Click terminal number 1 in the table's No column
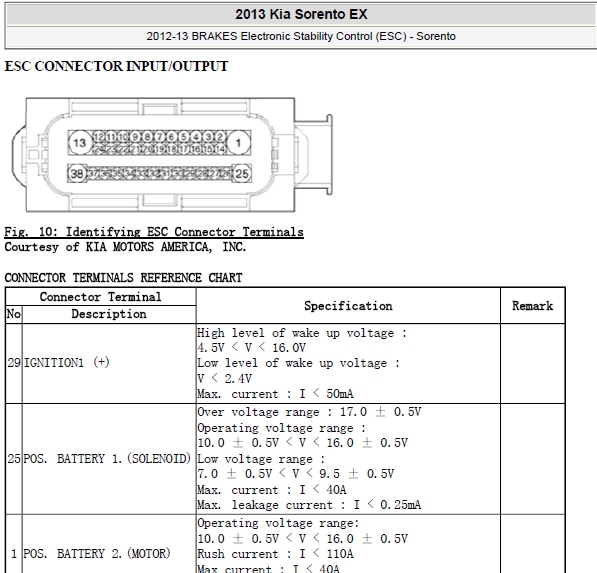The height and width of the screenshot is (573, 597). point(14,554)
